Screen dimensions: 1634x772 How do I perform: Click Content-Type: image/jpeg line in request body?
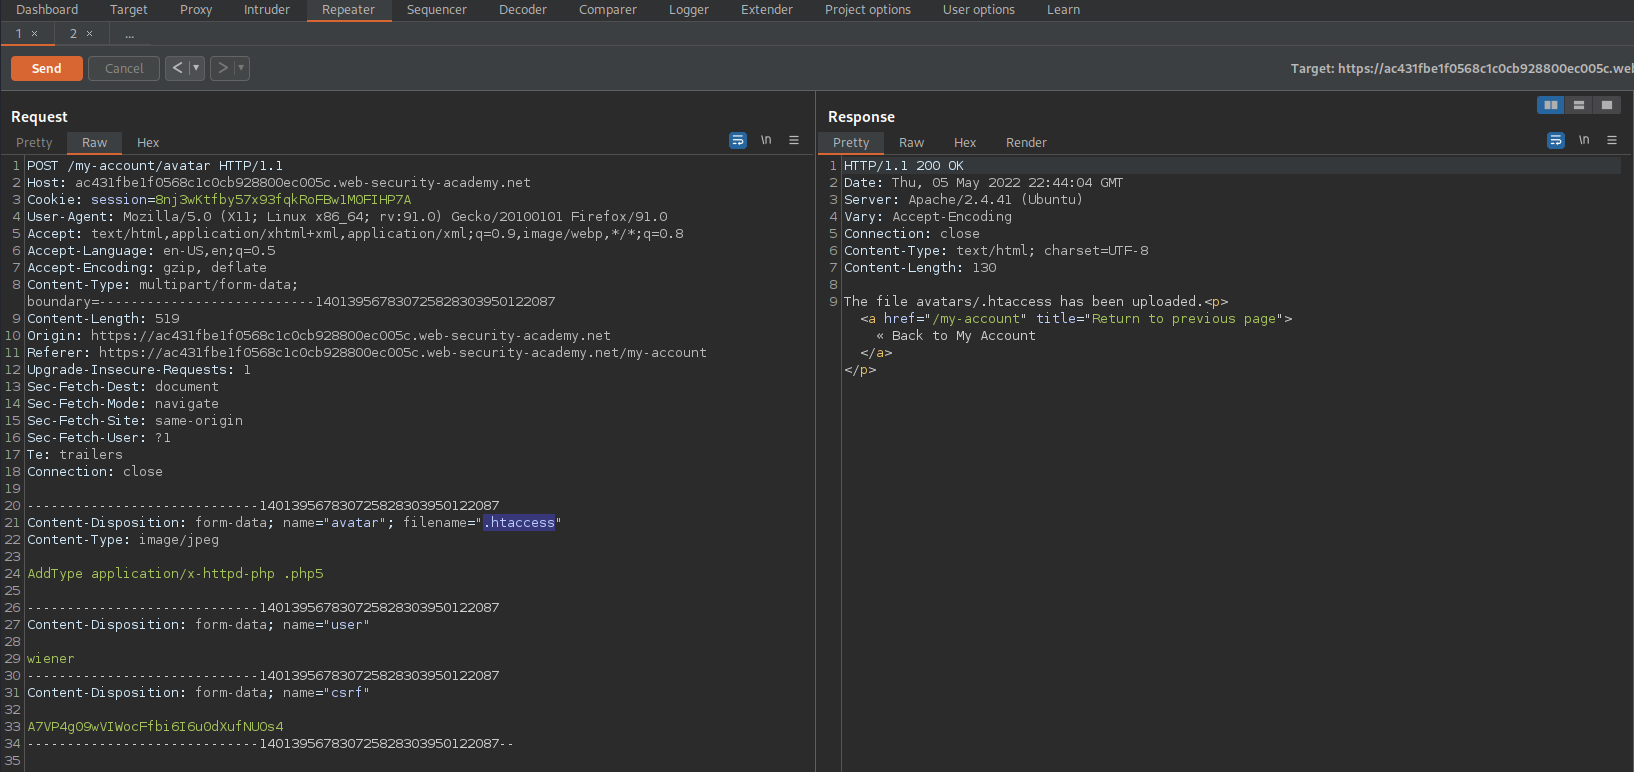123,540
